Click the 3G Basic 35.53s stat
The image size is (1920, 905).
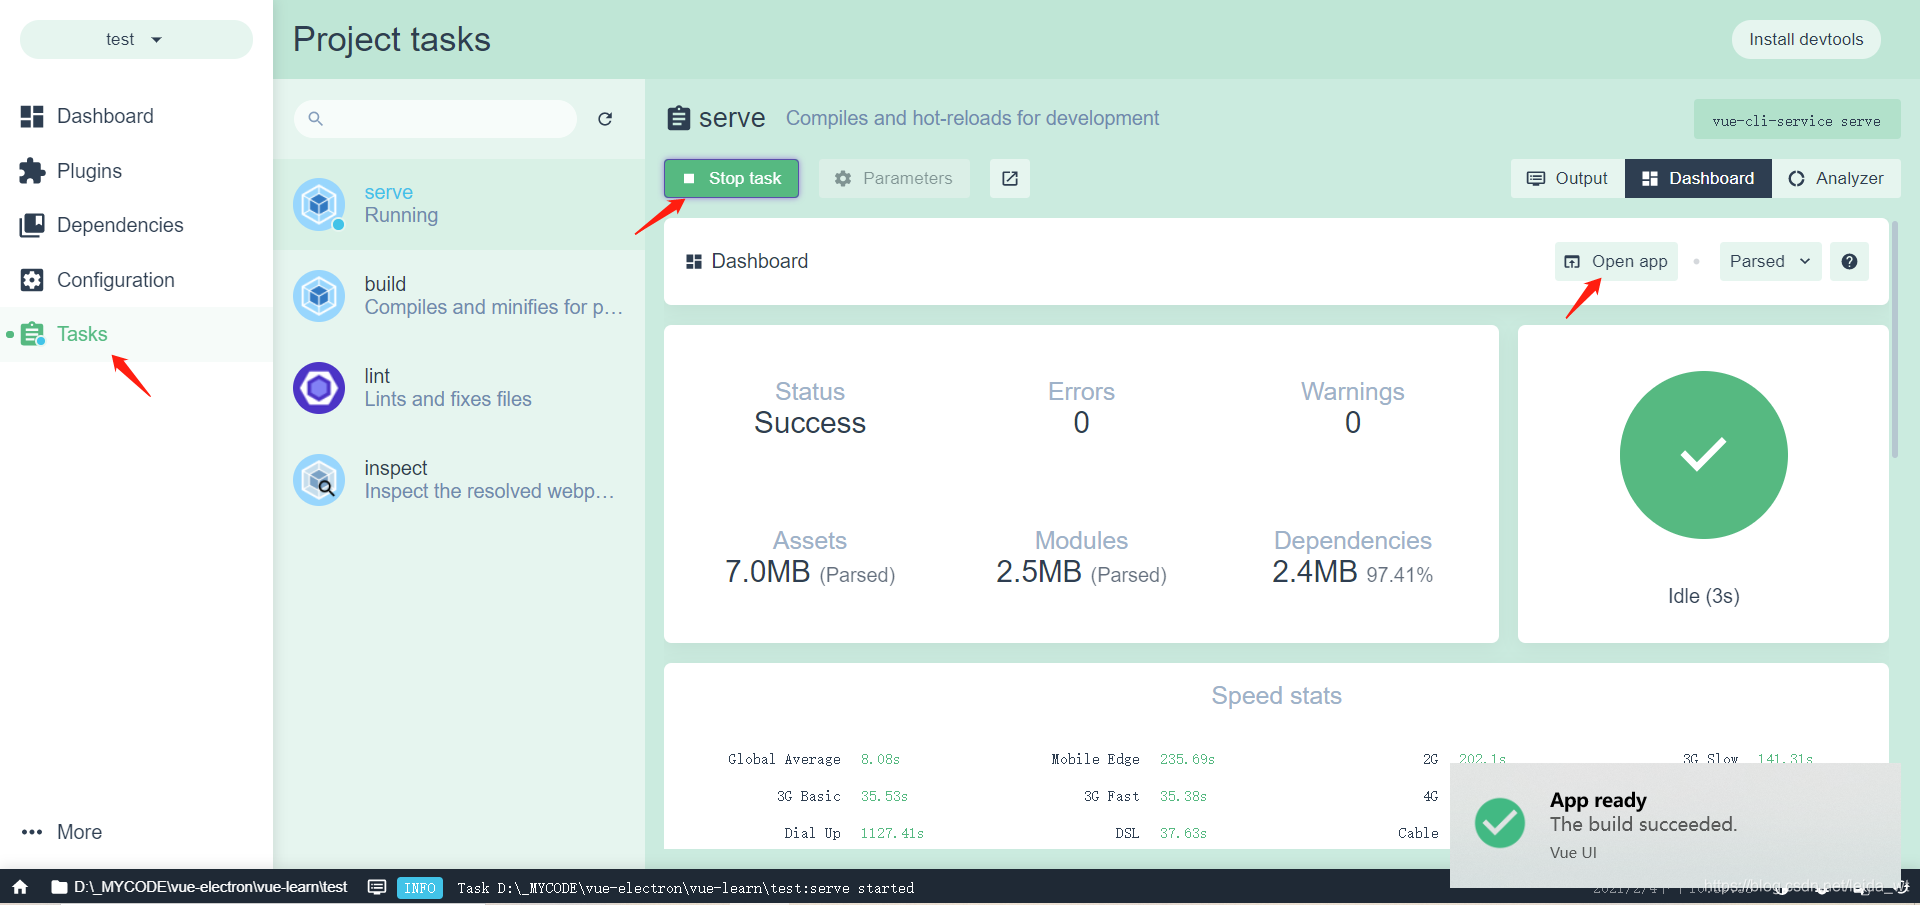tap(842, 796)
